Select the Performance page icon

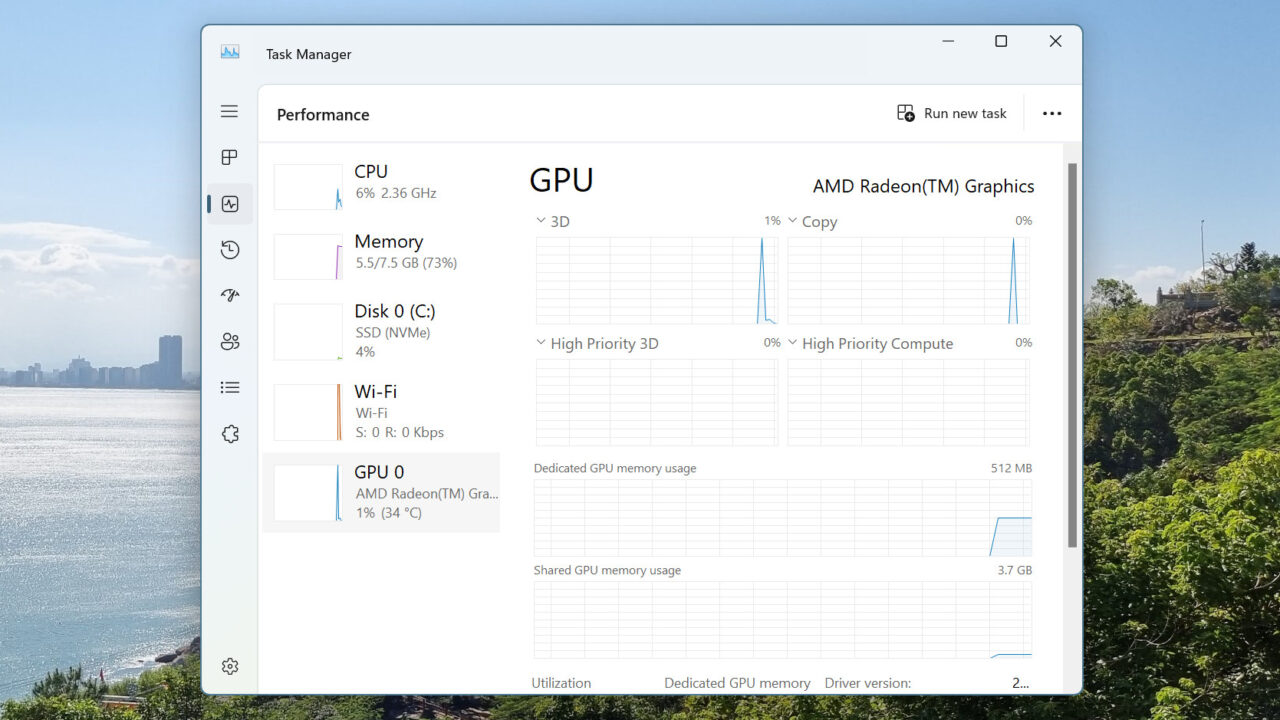click(x=229, y=203)
